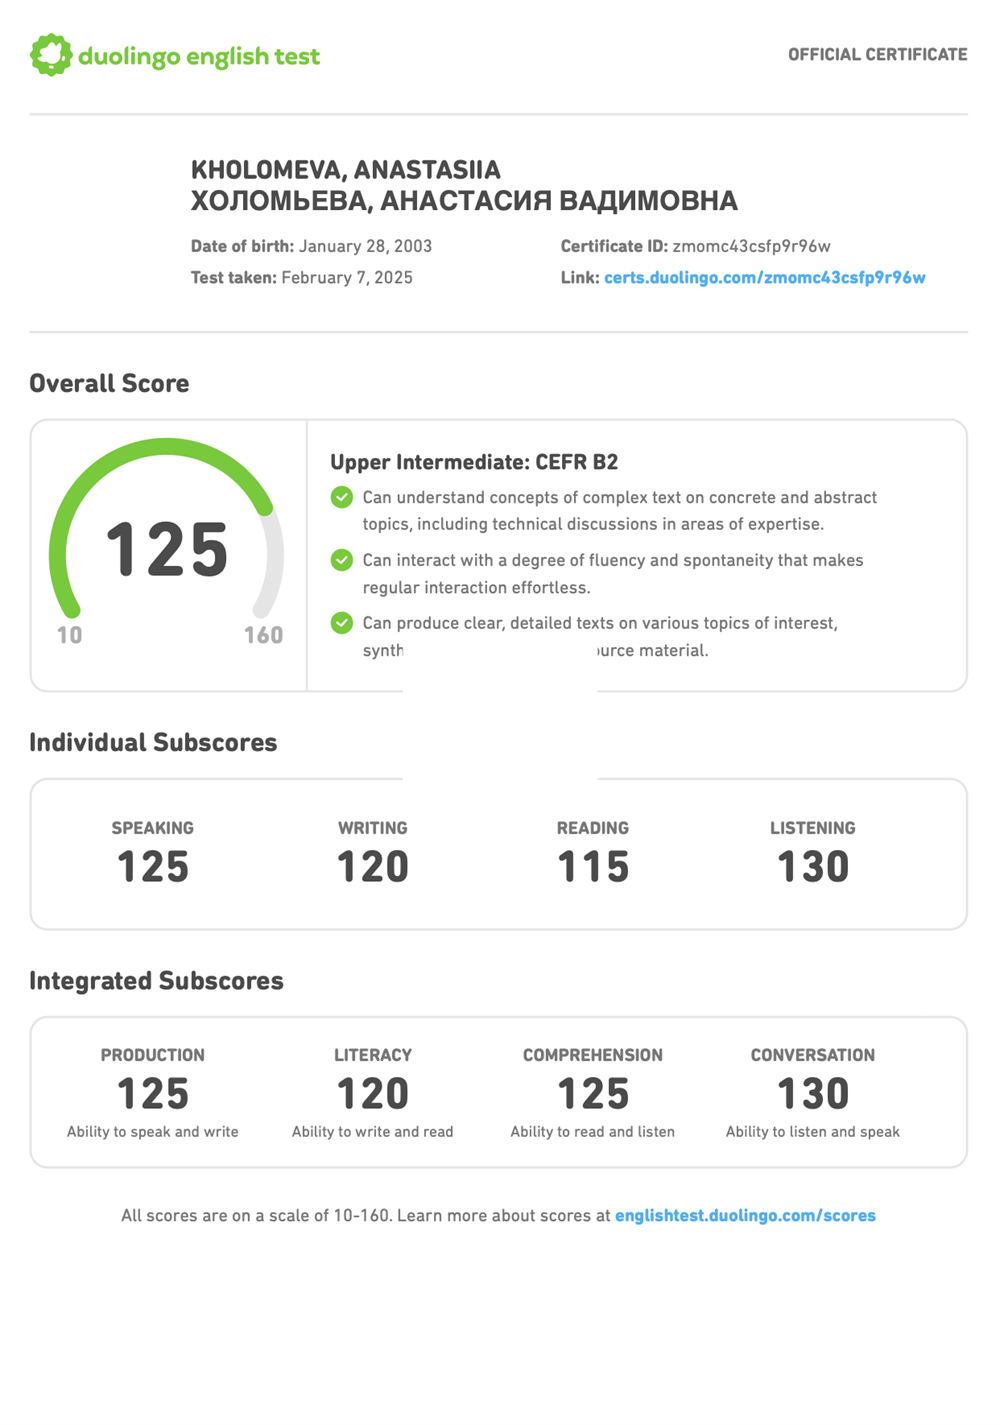
Task: Click the COMPREHENSION score 125
Action: tap(593, 1094)
